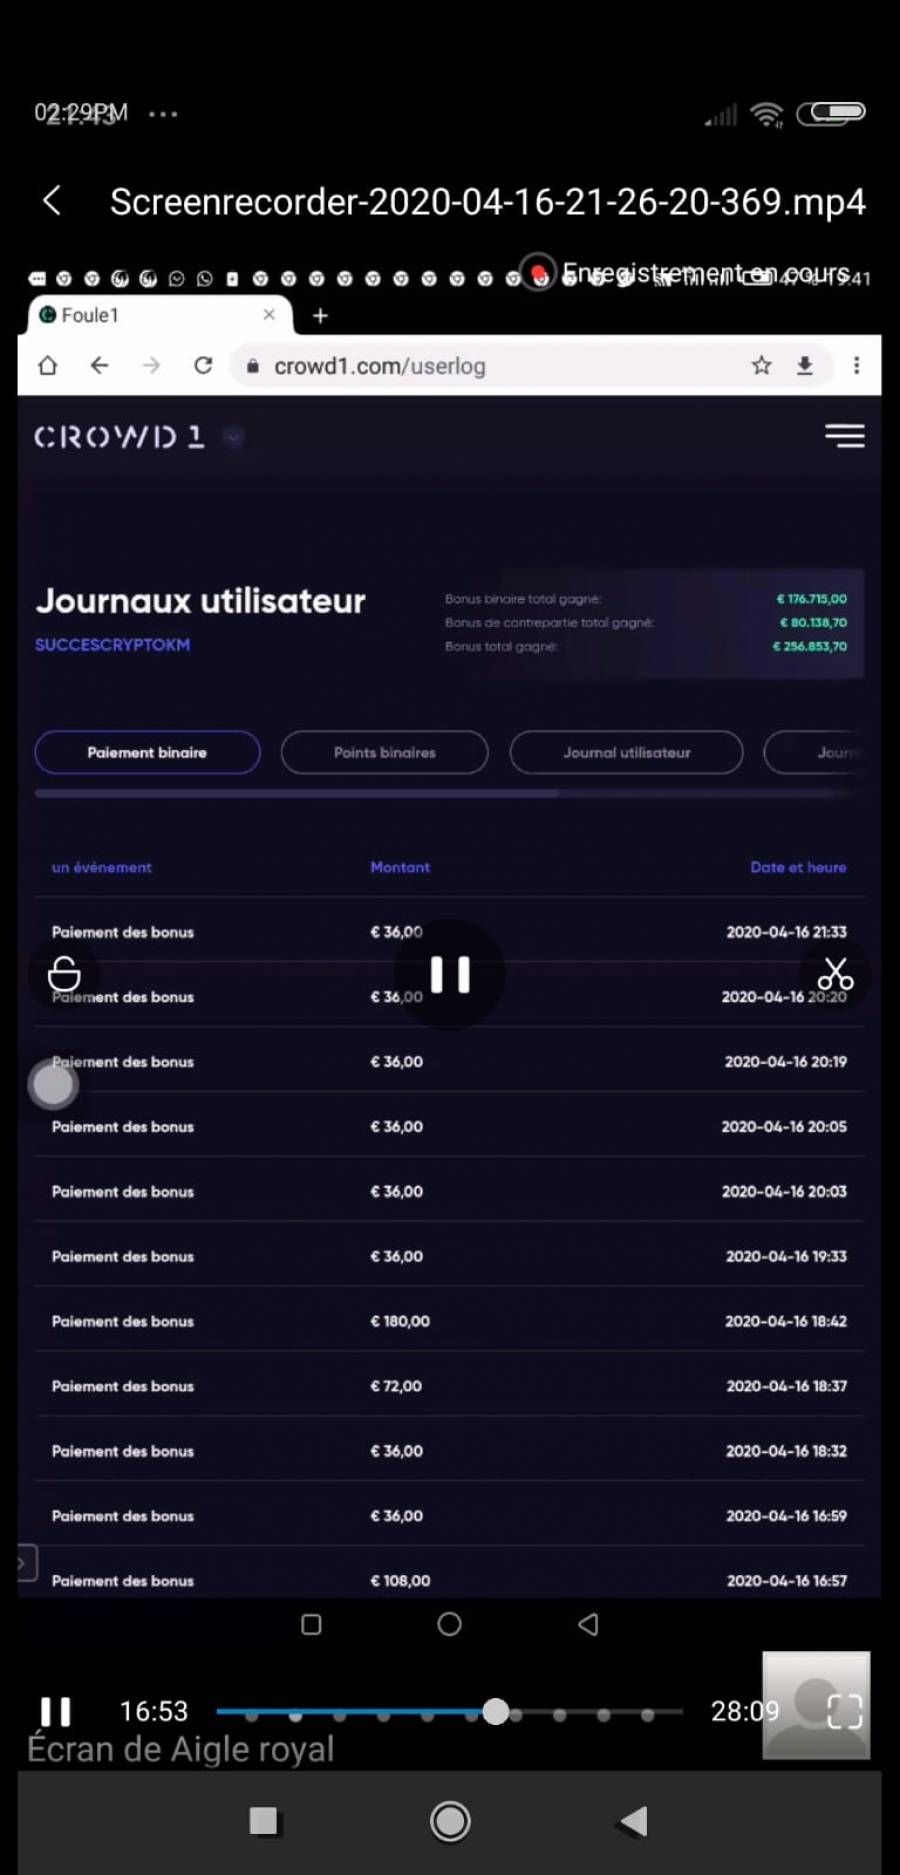Click the video title Screenrecorder-2020-04-16-21-26-20-369.mp4

coord(488,201)
